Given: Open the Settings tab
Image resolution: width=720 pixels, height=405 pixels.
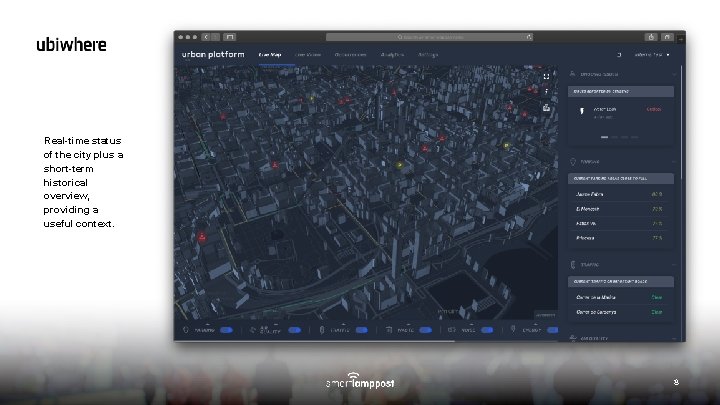Looking at the screenshot, I should (x=428, y=55).
